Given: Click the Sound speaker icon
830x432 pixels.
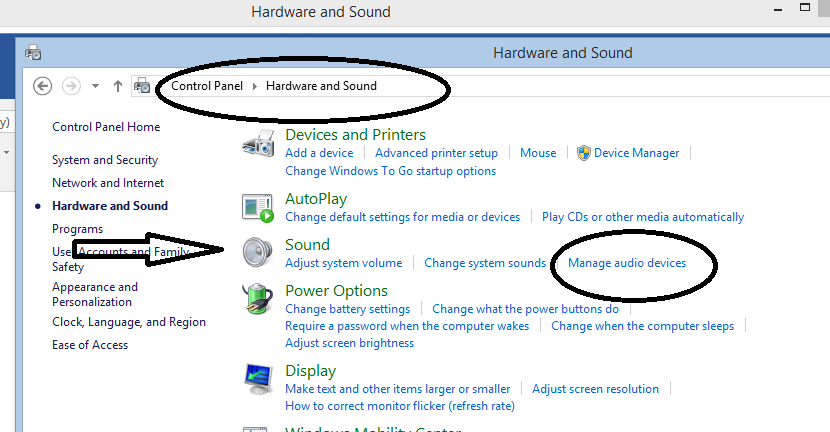Looking at the screenshot, I should point(258,252).
